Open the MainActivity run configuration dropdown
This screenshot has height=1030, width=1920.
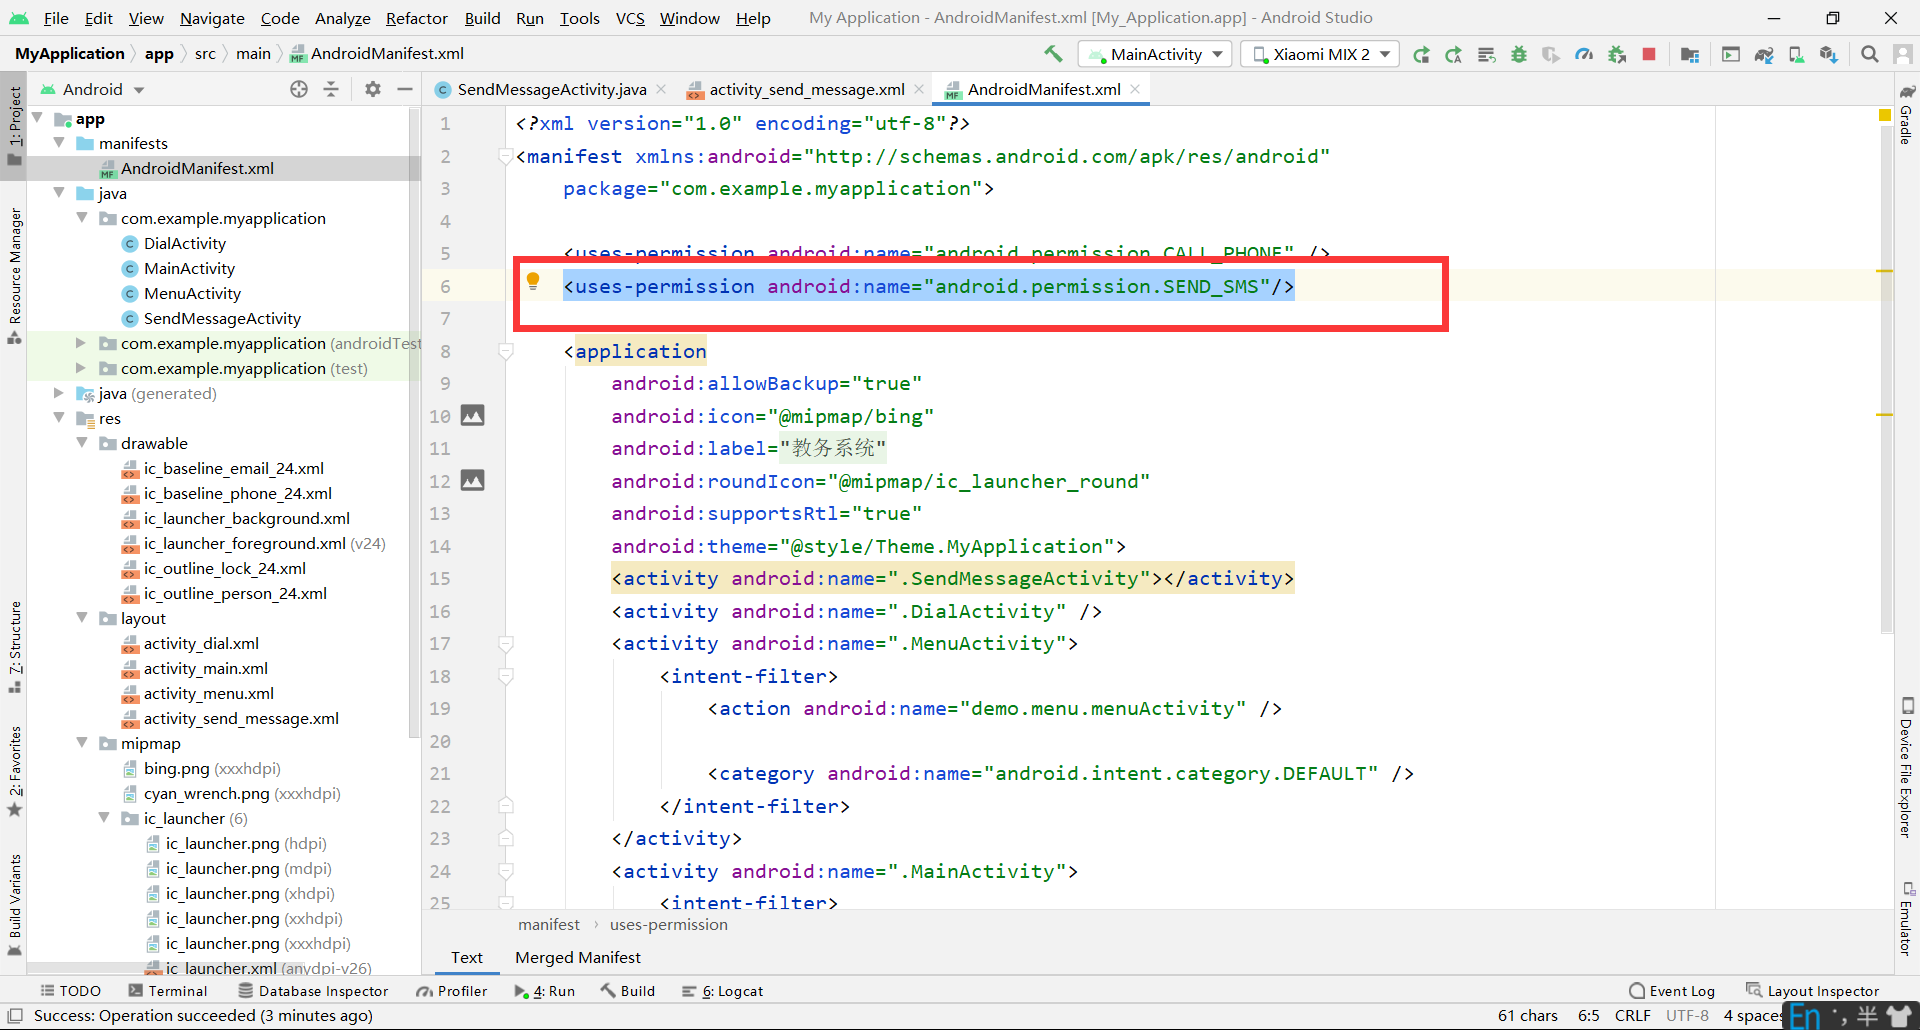(1155, 54)
